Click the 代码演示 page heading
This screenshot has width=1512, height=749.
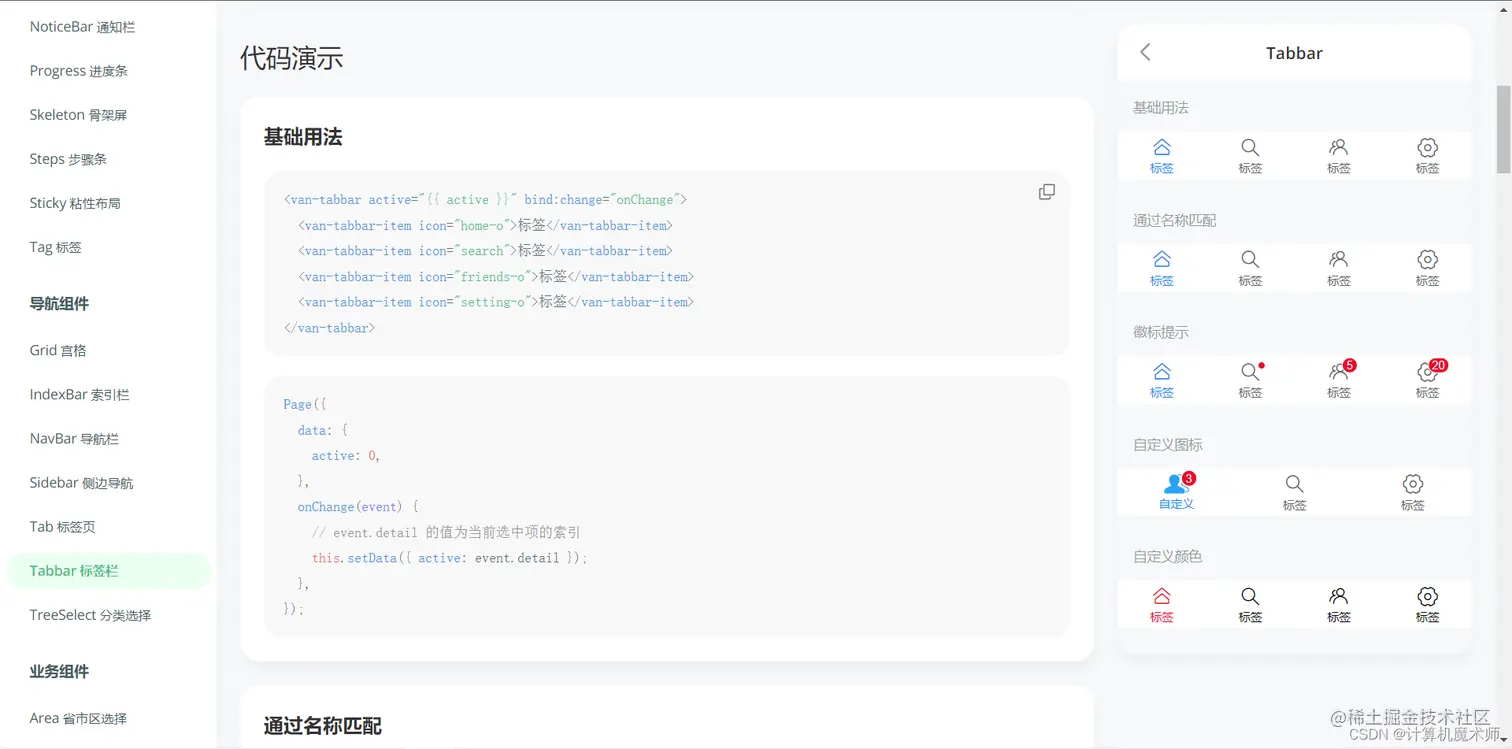click(x=292, y=58)
